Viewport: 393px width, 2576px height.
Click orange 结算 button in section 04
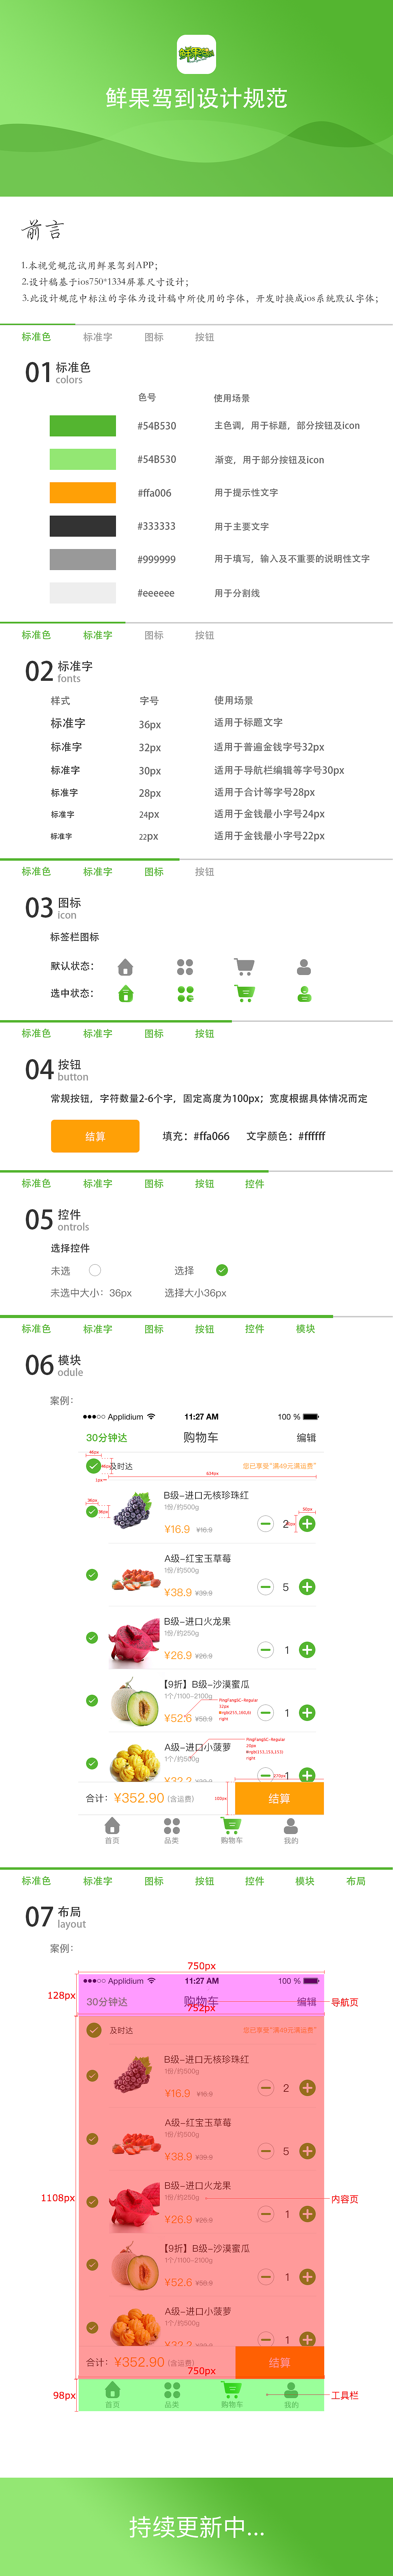95,1136
